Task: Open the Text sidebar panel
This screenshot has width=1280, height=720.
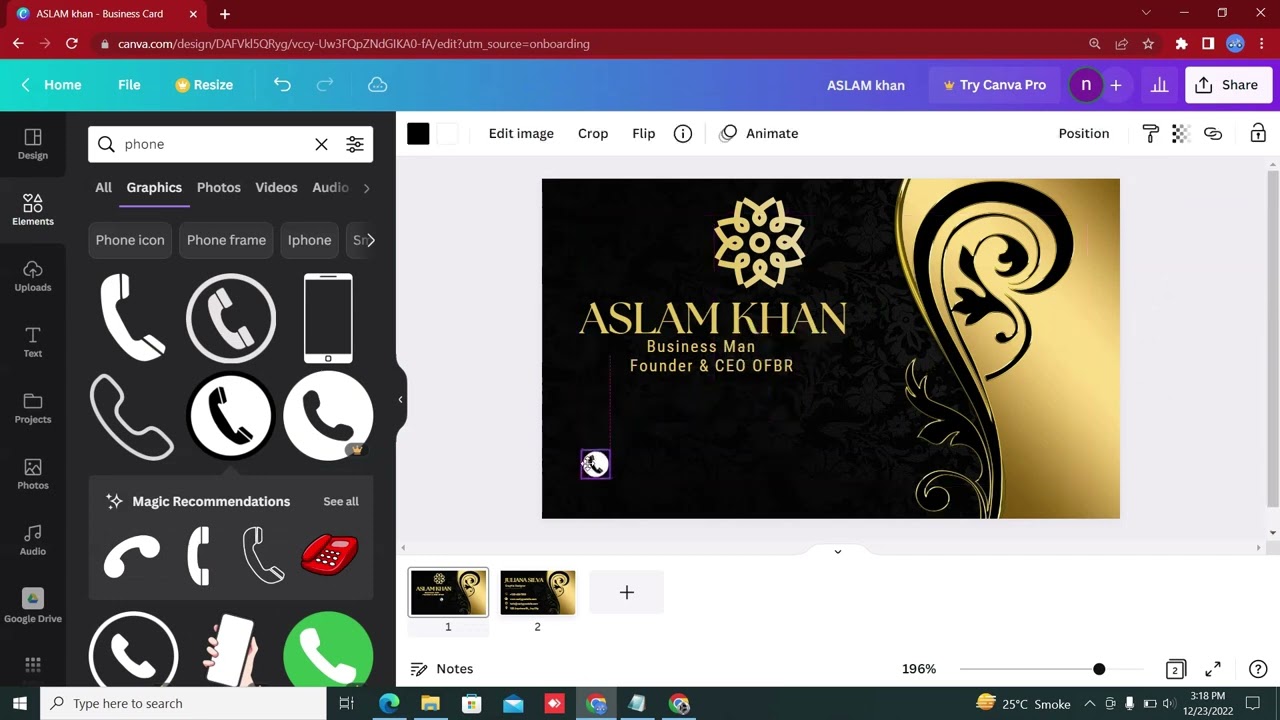Action: (32, 342)
